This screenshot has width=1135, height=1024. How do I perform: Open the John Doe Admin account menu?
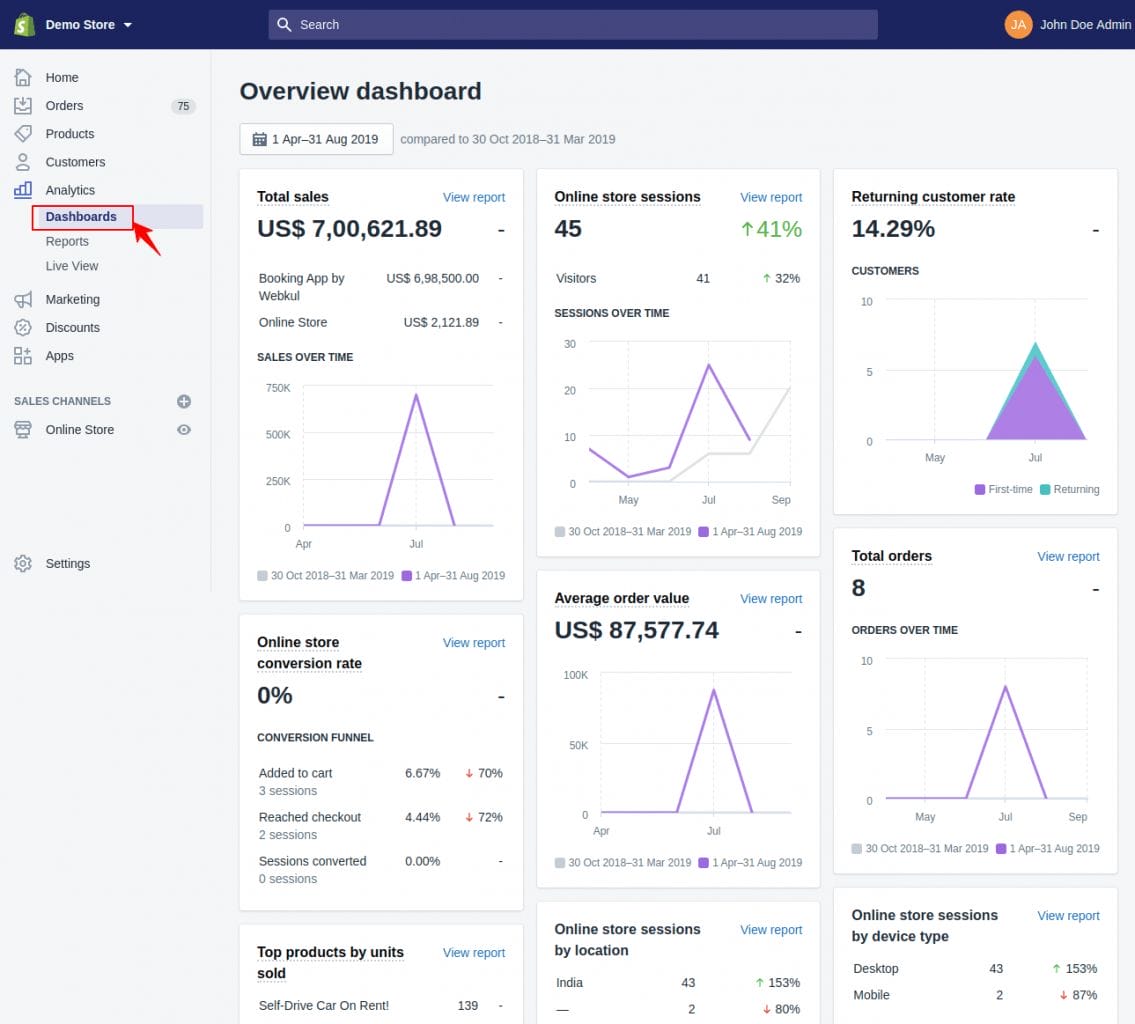click(x=1067, y=24)
